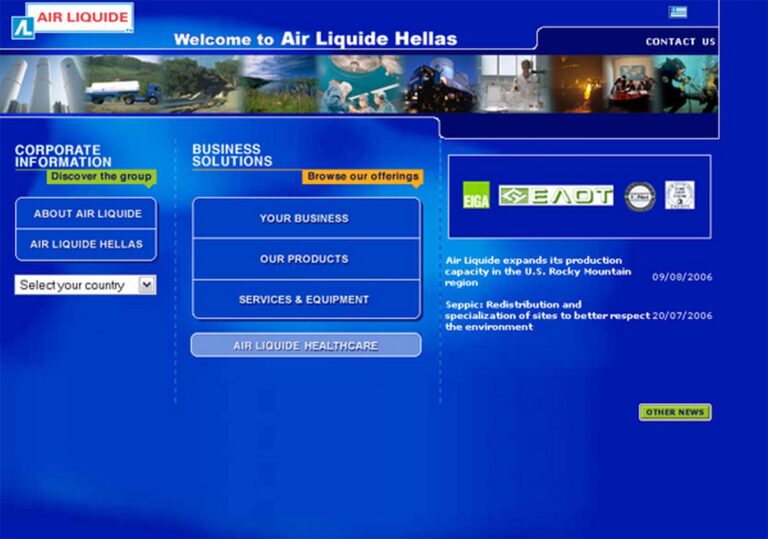Open the ELOT certification logo
This screenshot has height=539, width=768.
pos(556,196)
